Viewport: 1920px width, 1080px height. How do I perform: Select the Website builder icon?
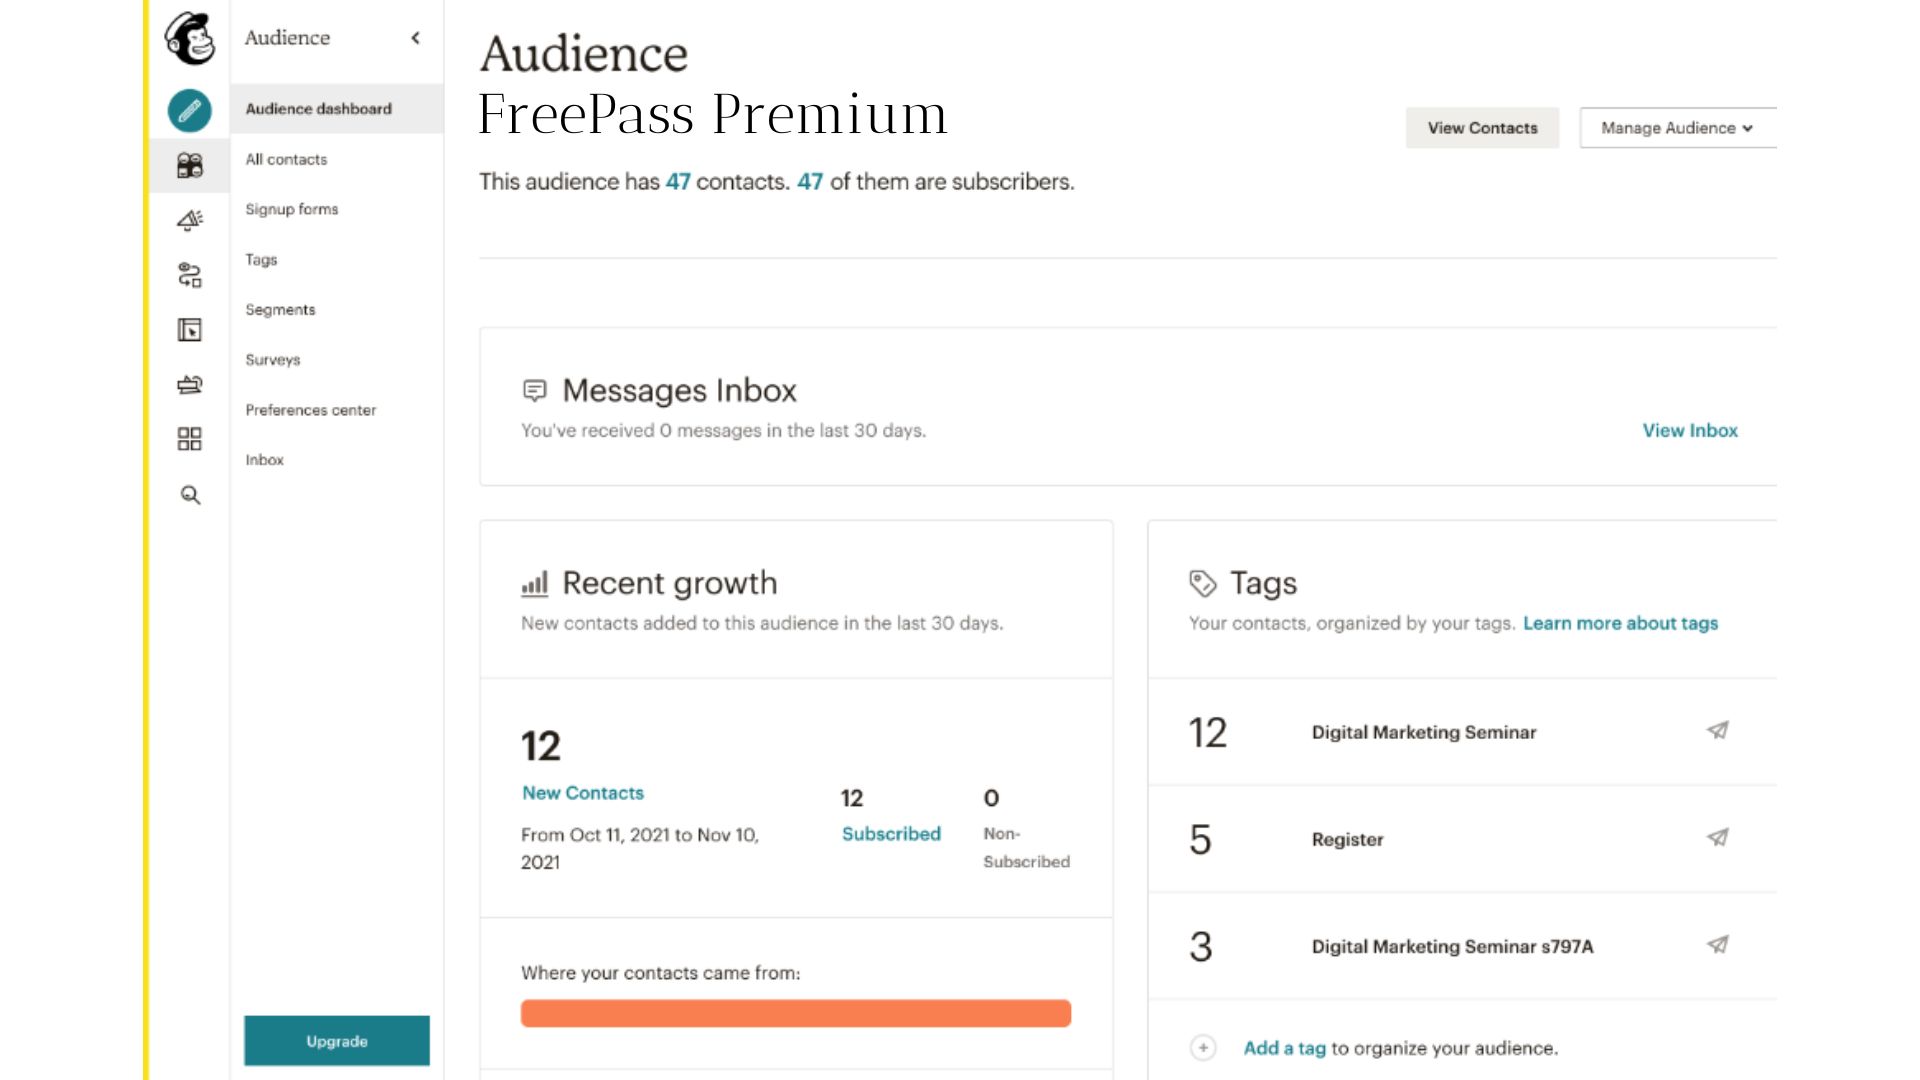point(189,330)
